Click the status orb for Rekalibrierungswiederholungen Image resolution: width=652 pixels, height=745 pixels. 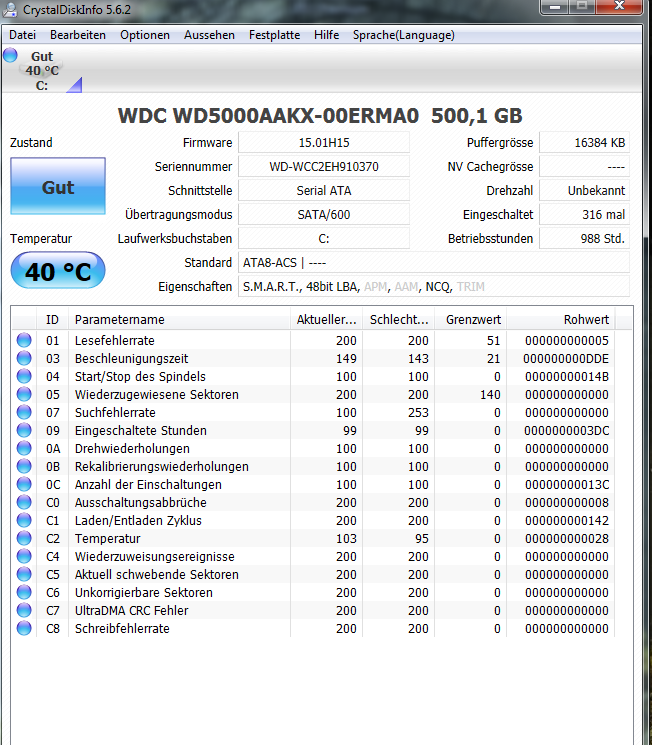pyautogui.click(x=24, y=467)
